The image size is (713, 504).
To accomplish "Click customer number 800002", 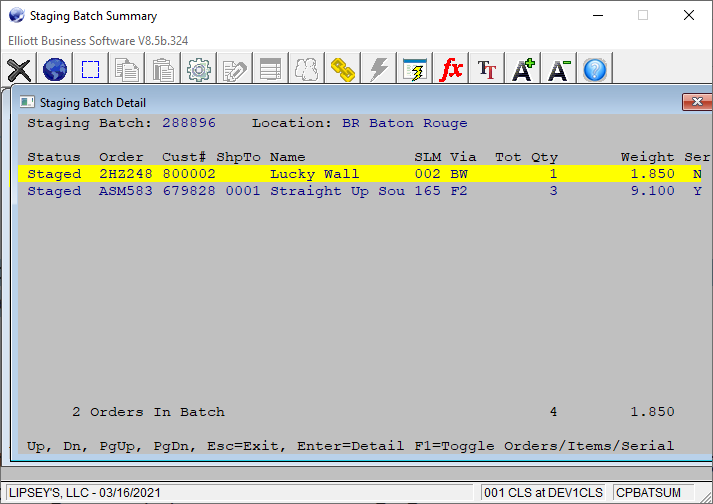I will [189, 174].
